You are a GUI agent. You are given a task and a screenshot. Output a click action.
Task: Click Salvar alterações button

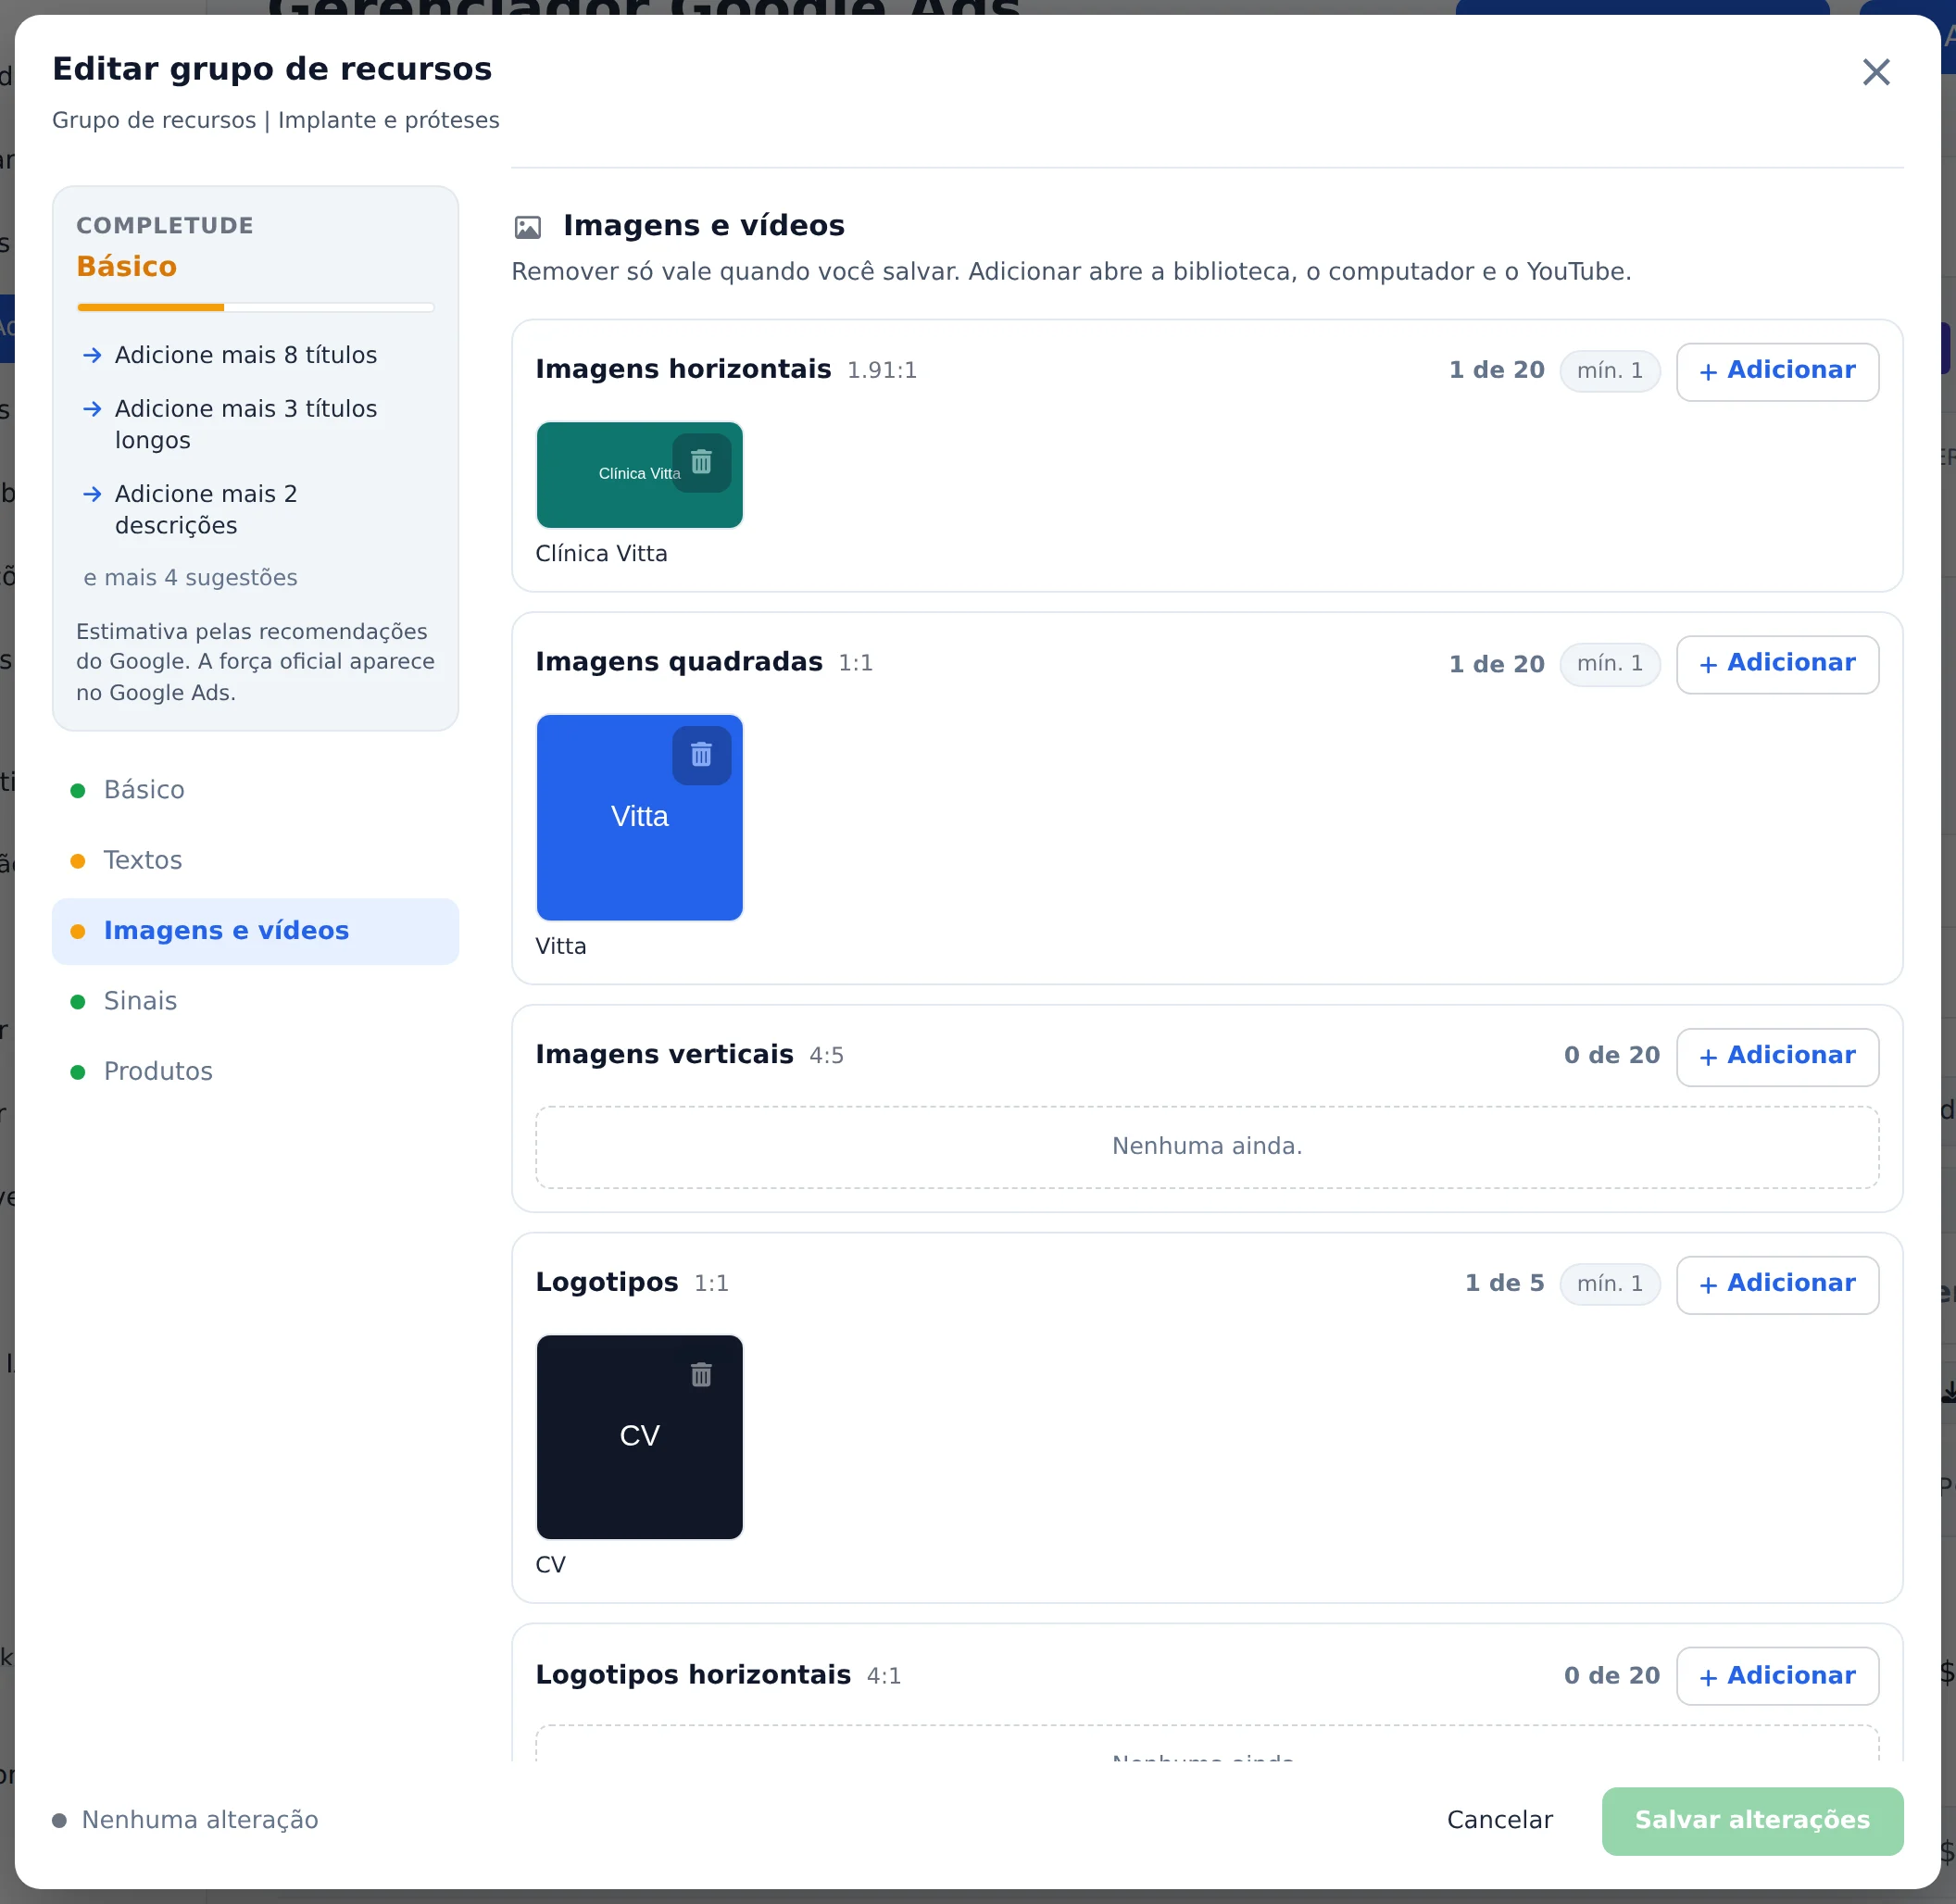(1752, 1821)
